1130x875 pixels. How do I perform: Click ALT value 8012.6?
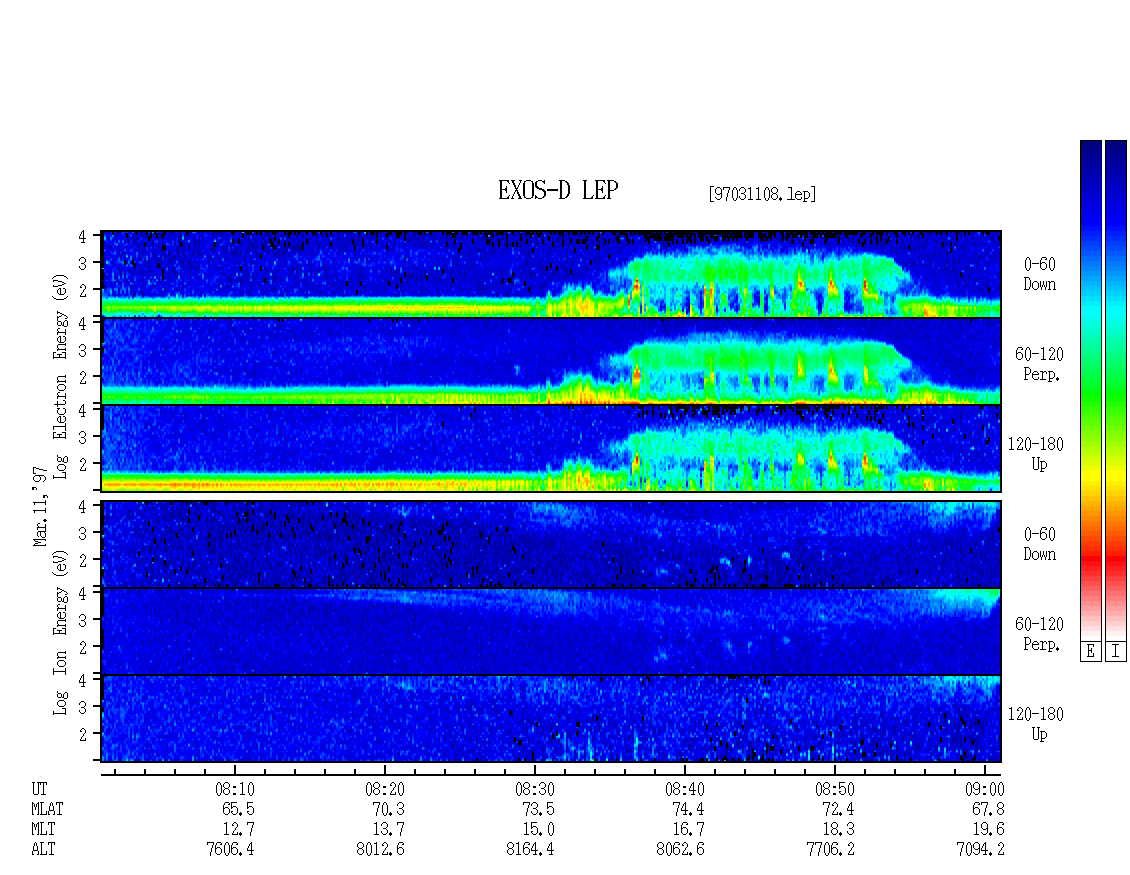pyautogui.click(x=380, y=850)
